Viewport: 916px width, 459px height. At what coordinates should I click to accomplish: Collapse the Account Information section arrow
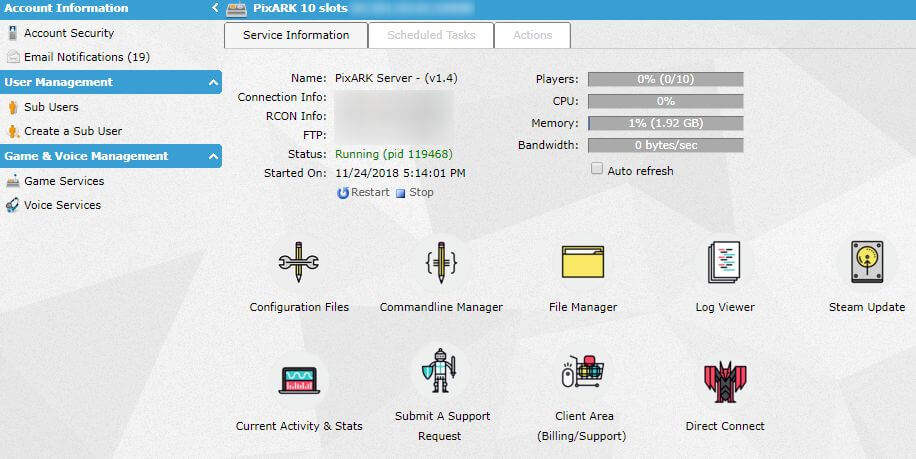(x=215, y=8)
